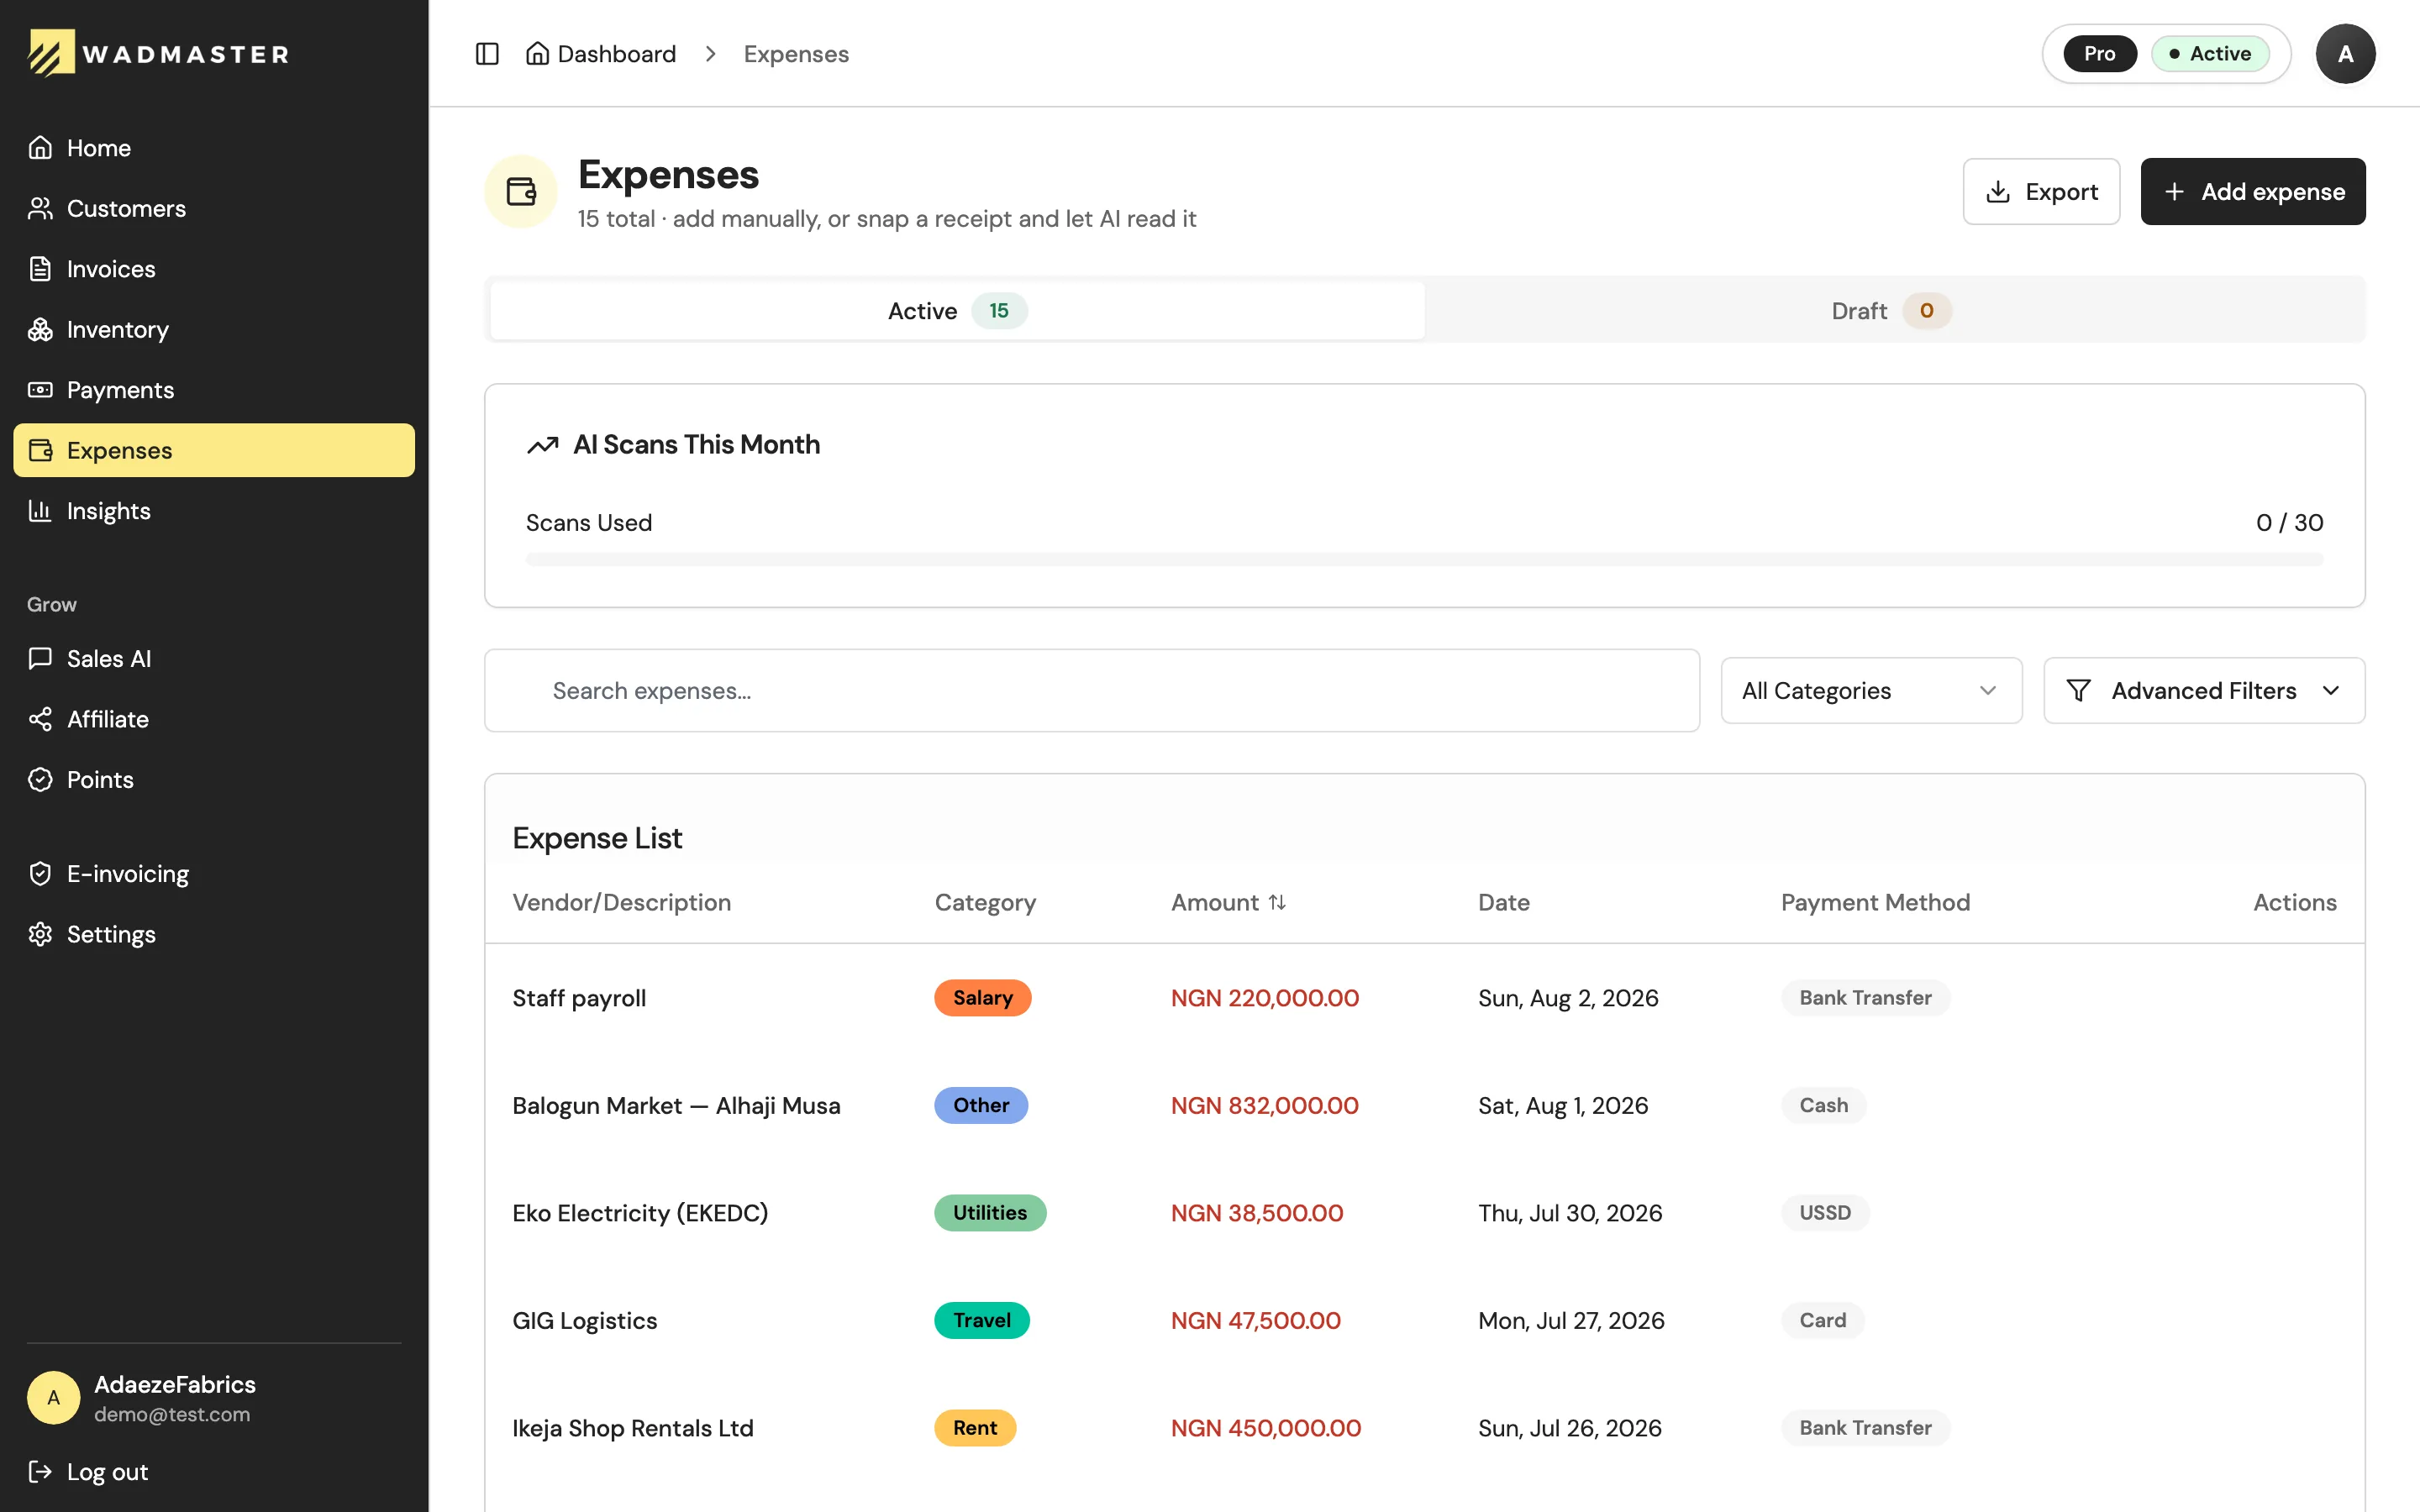The width and height of the screenshot is (2420, 1512).
Task: Select the Staff payroll row
Action: click(1424, 998)
